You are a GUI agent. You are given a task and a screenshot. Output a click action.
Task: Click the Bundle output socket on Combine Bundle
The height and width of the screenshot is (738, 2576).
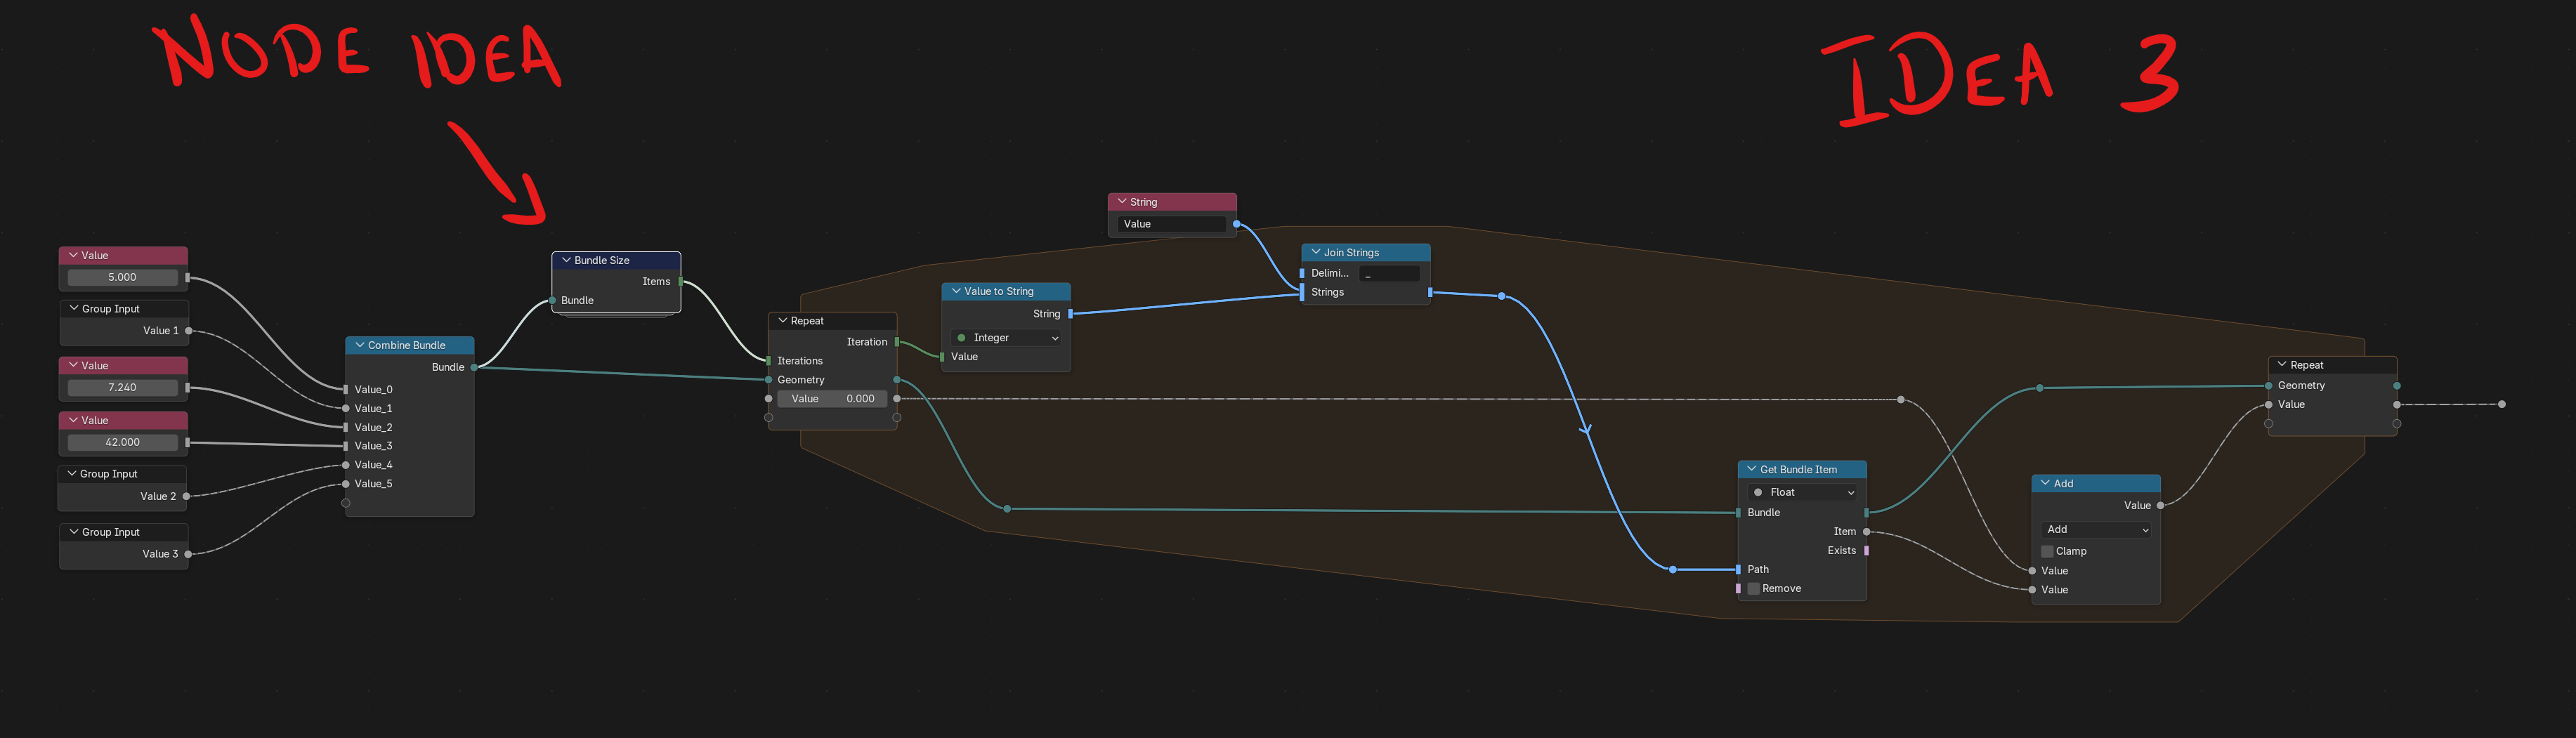pyautogui.click(x=474, y=367)
